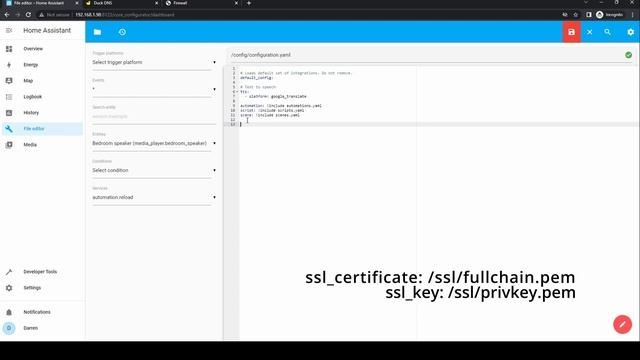The width and height of the screenshot is (640, 360).
Task: Place cursor on line 13 of editor
Action: [438, 124]
